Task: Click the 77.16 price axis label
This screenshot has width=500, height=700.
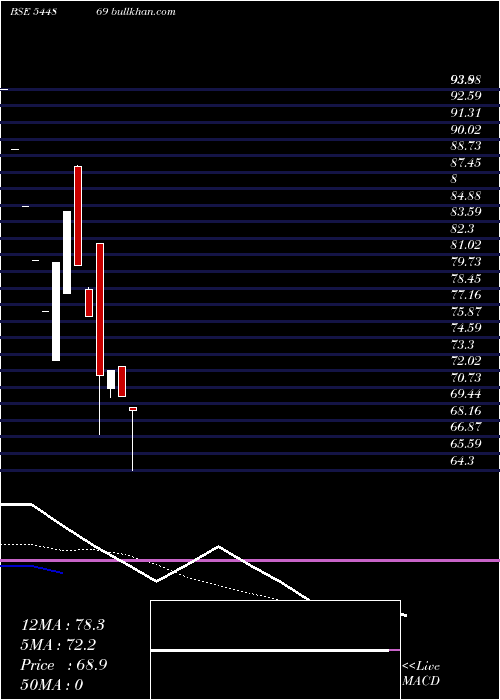Action: point(466,295)
